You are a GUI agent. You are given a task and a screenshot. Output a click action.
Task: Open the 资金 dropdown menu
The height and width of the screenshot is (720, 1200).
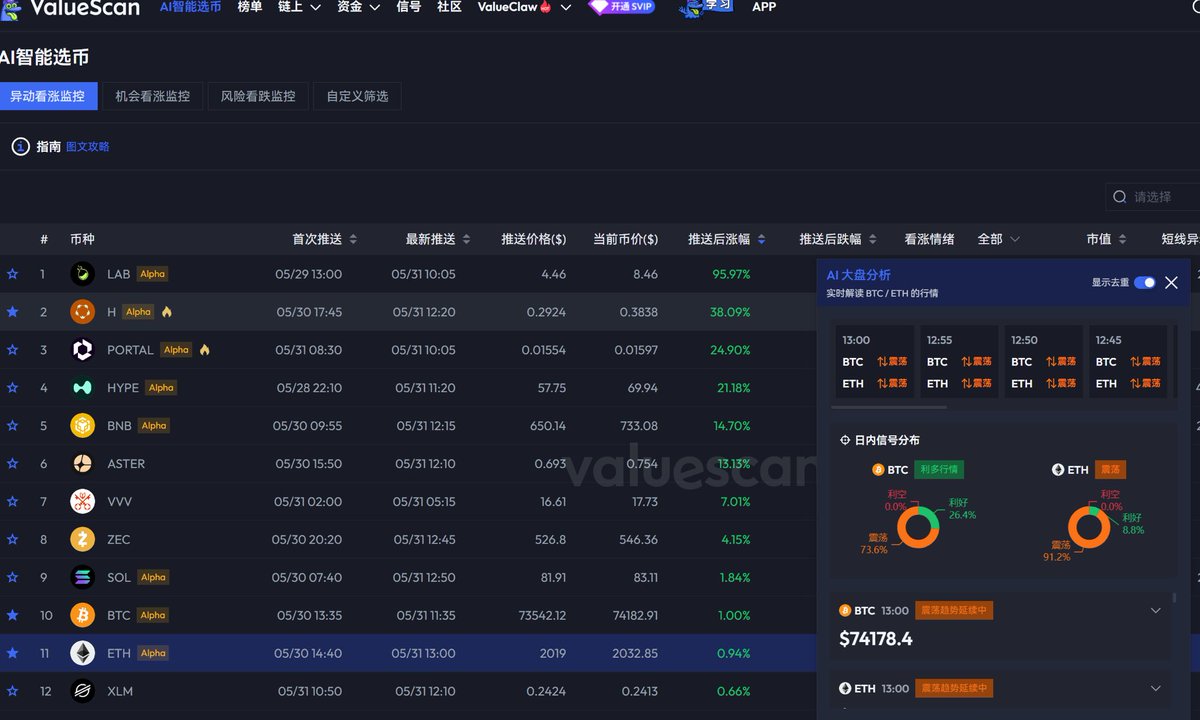click(x=358, y=7)
